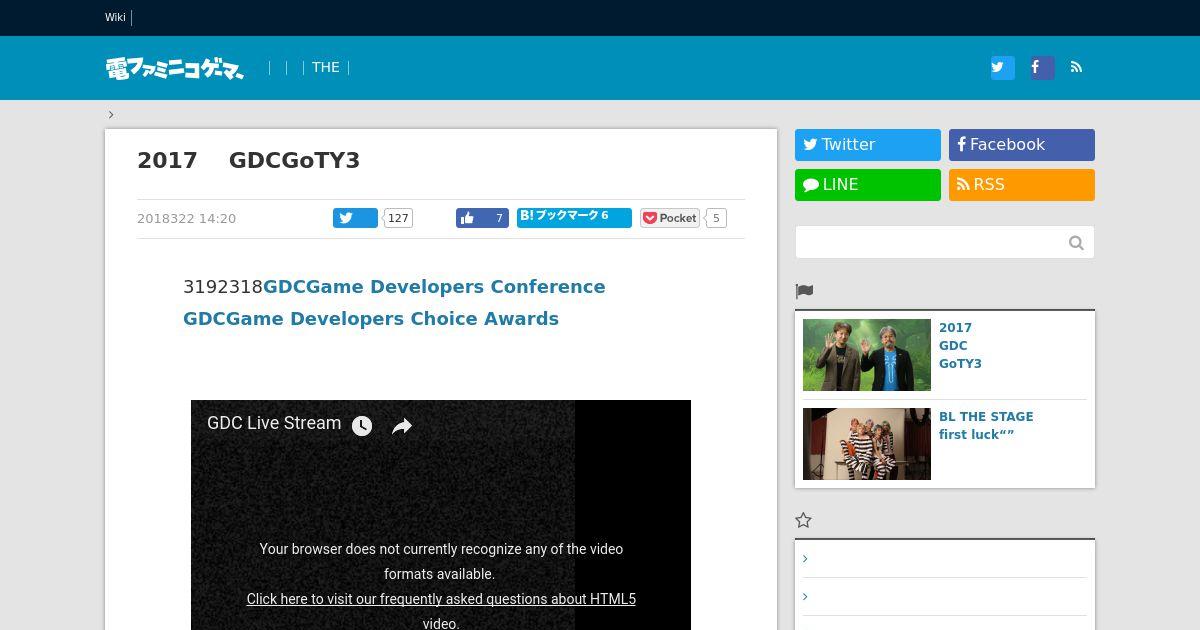
Task: Click the Pocket save button
Action: point(670,218)
